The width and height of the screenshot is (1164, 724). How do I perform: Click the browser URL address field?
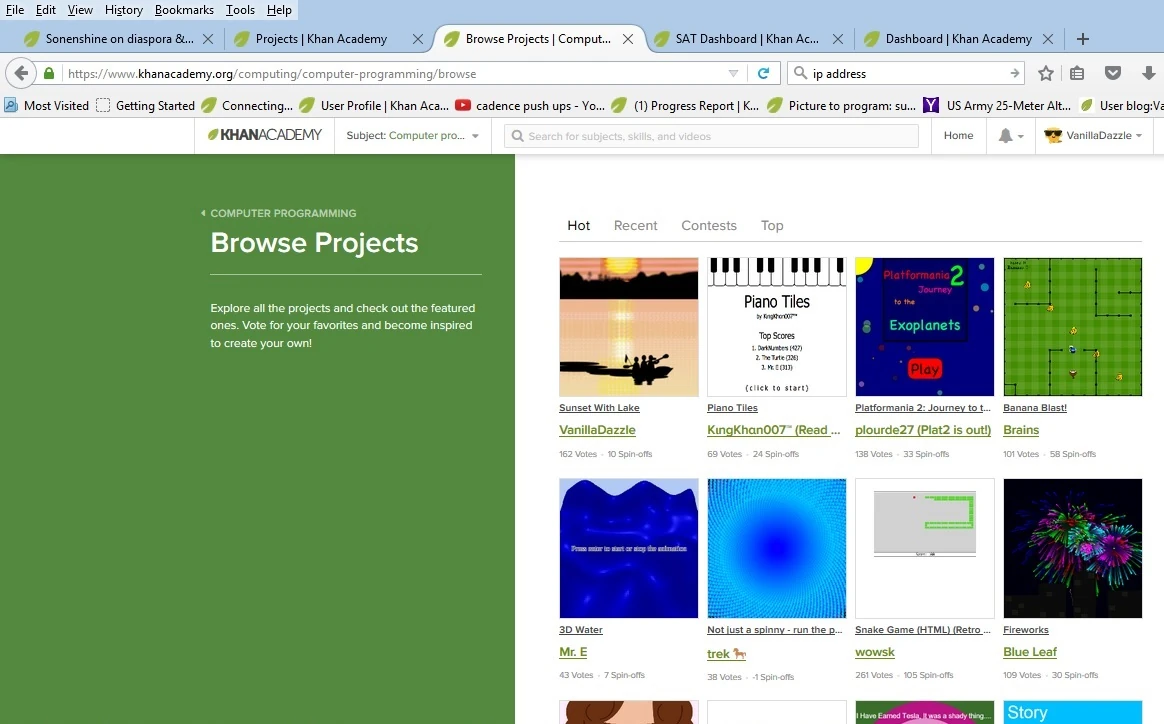click(x=393, y=74)
